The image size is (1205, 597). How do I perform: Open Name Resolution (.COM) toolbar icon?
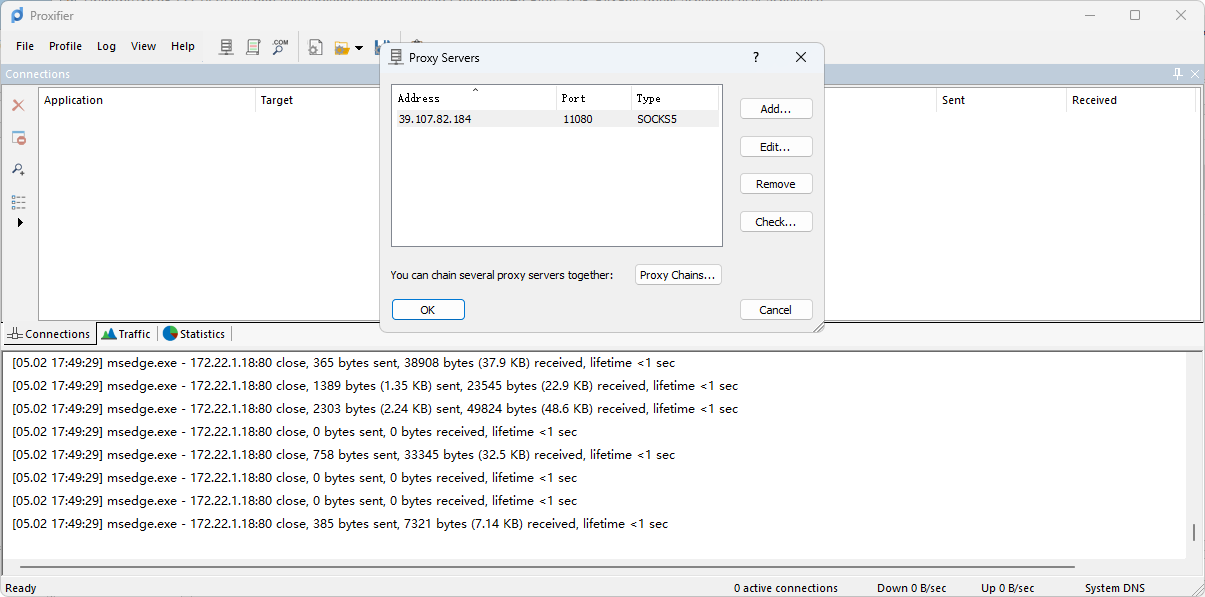[281, 47]
